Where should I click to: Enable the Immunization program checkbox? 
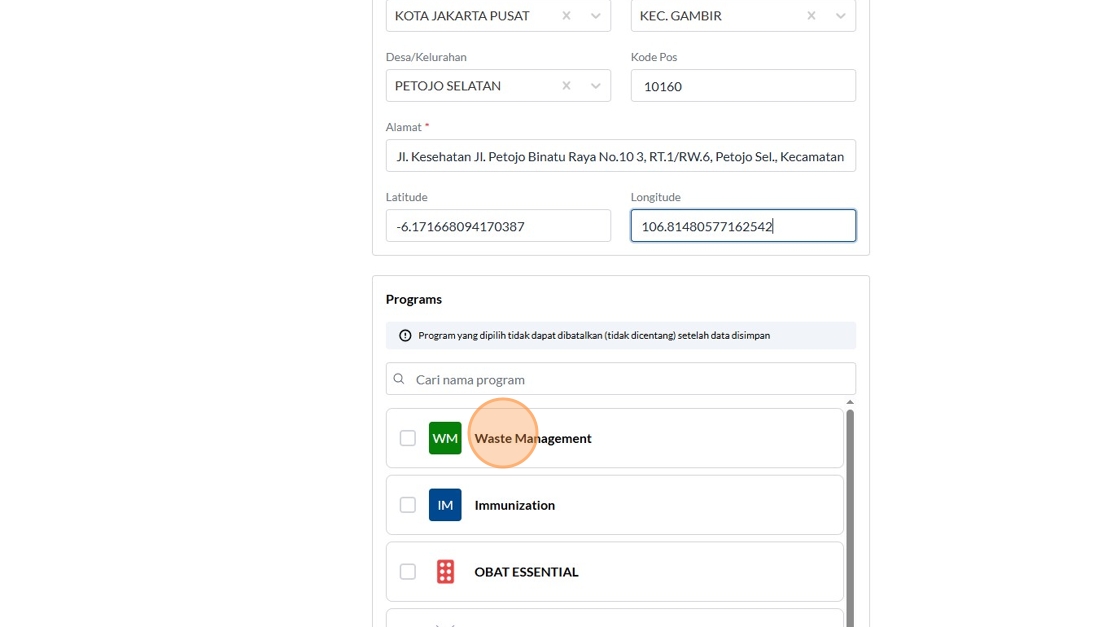pyautogui.click(x=408, y=505)
